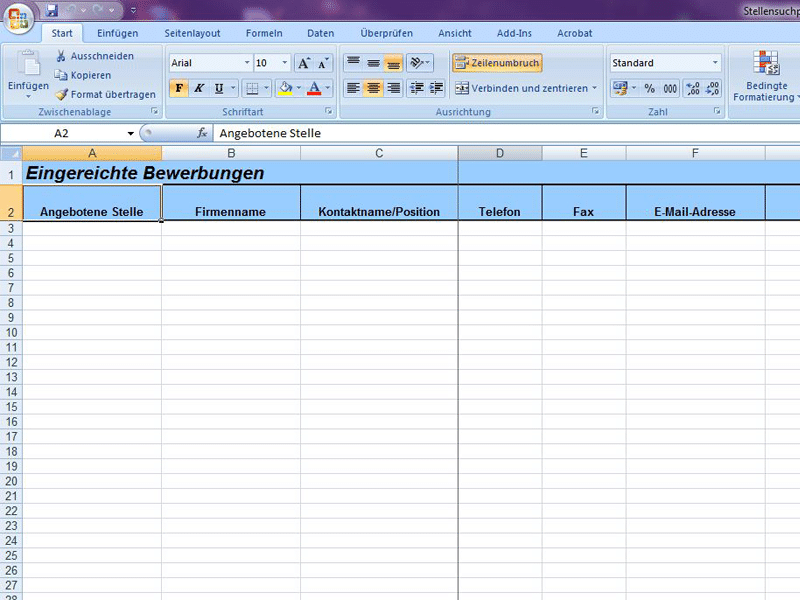Click the fx insert function icon
The width and height of the screenshot is (800, 600).
point(202,133)
